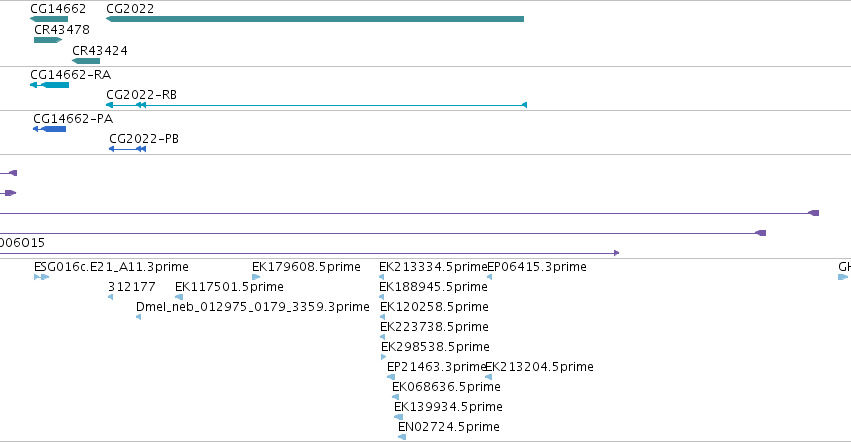This screenshot has height=442, width=851.
Task: Select the EK068636.5prime EST marker
Action: pyautogui.click(x=396, y=397)
